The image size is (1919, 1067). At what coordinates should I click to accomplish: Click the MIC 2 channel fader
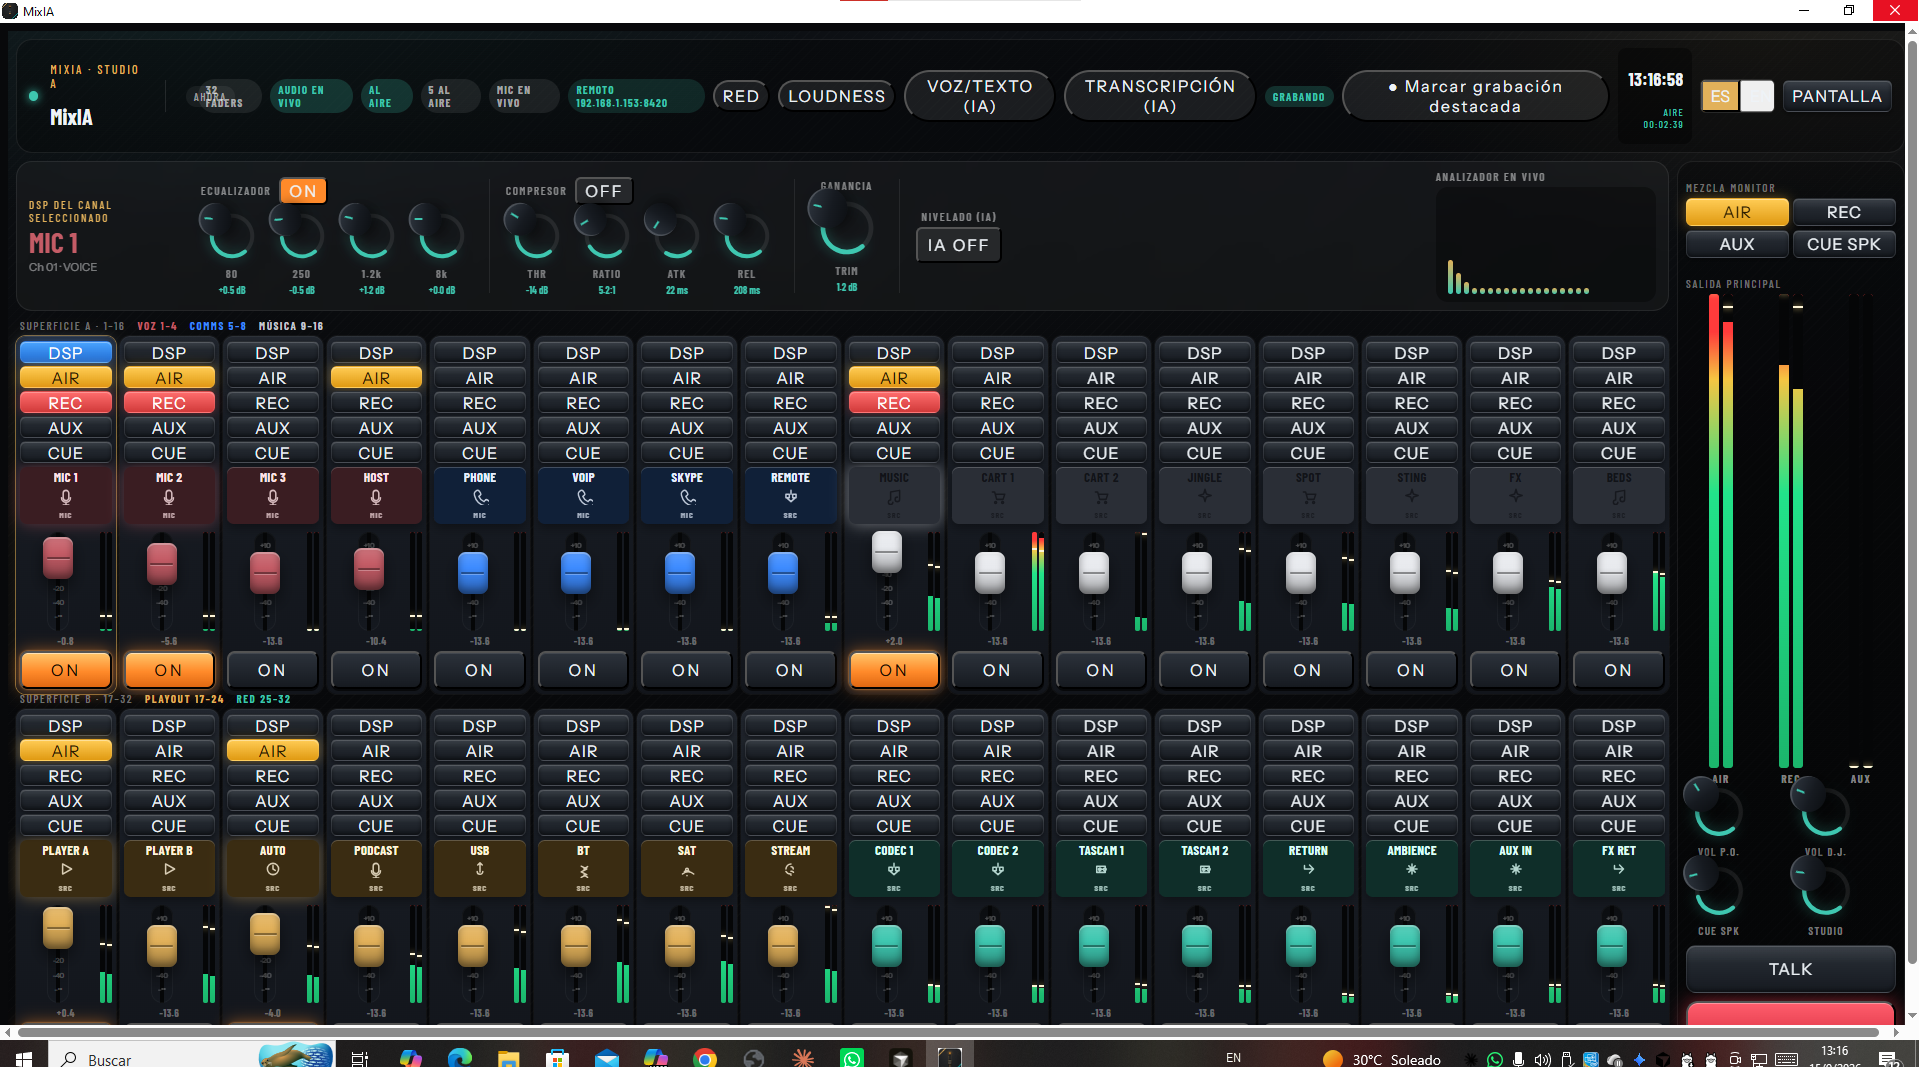point(162,564)
